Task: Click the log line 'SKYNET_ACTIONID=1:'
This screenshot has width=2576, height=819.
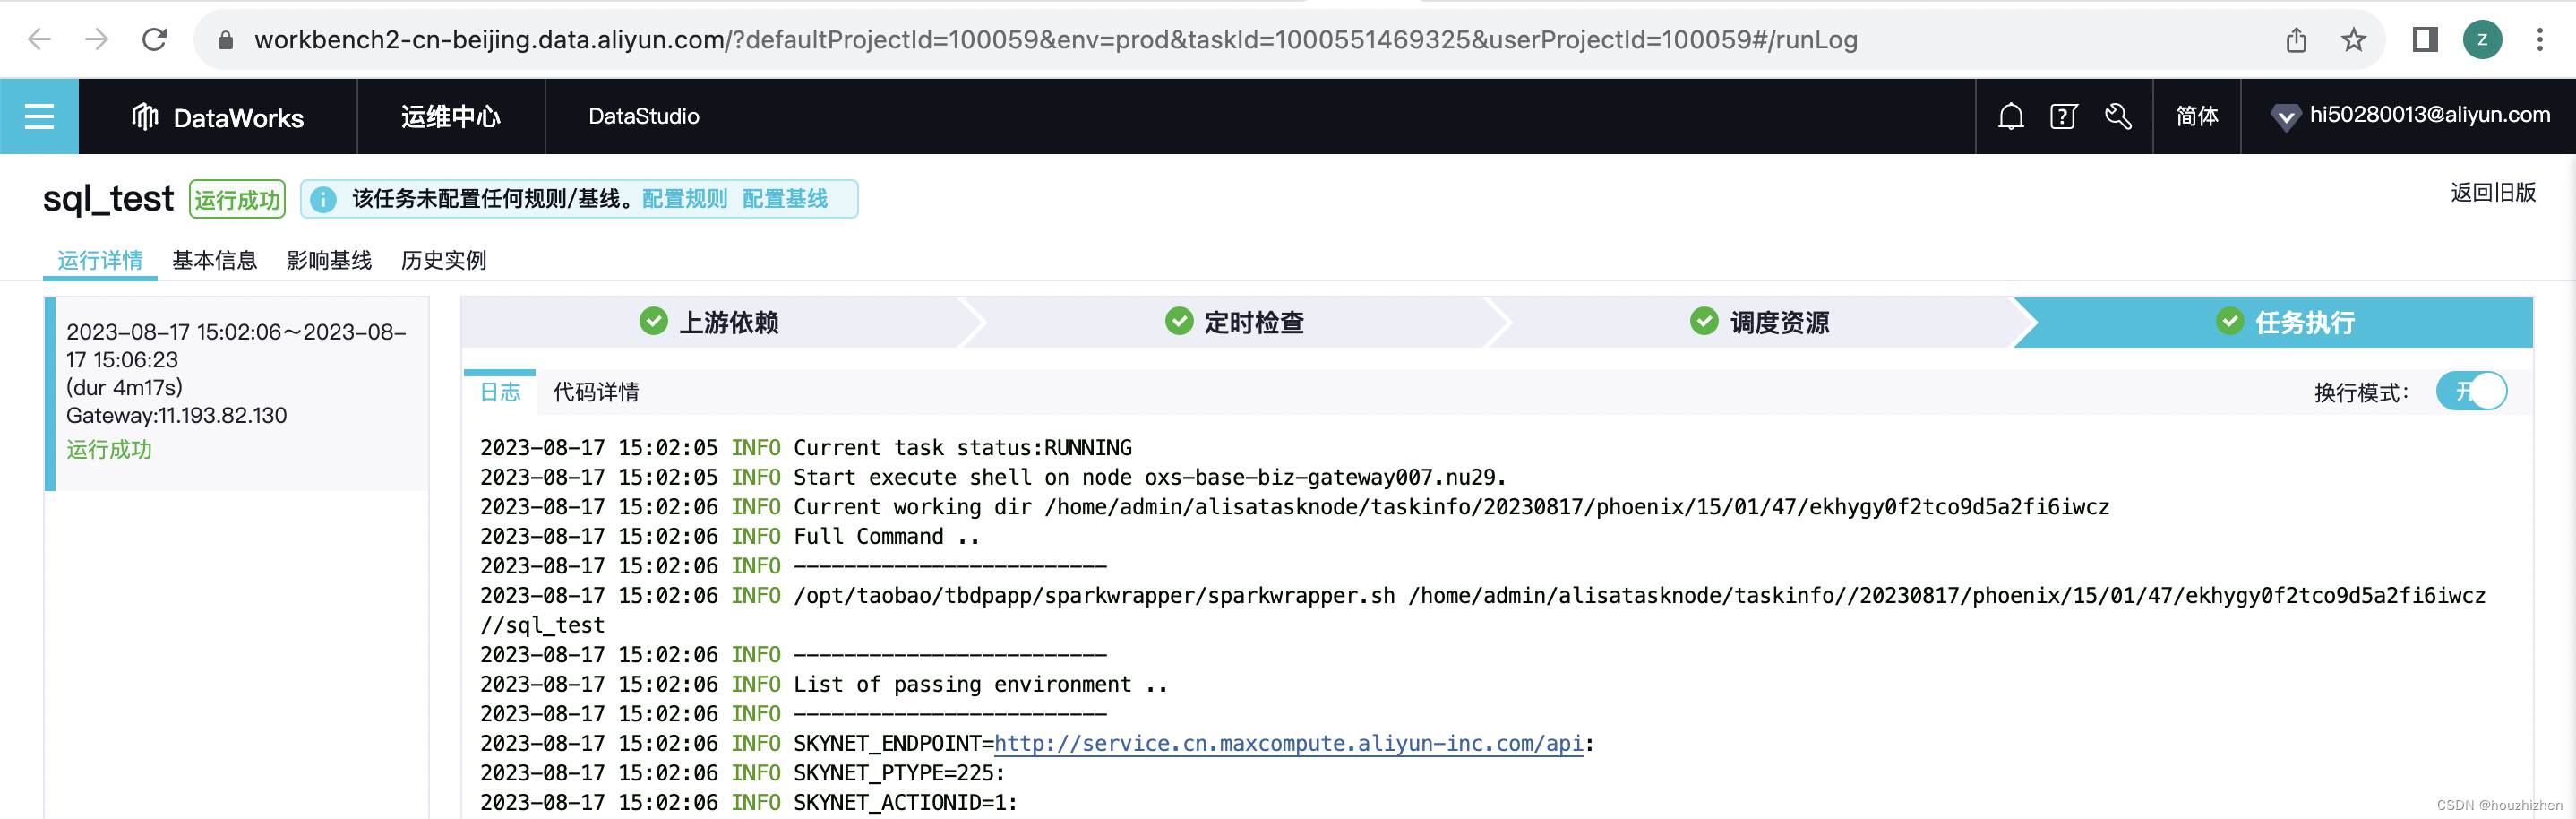Action: (x=749, y=802)
